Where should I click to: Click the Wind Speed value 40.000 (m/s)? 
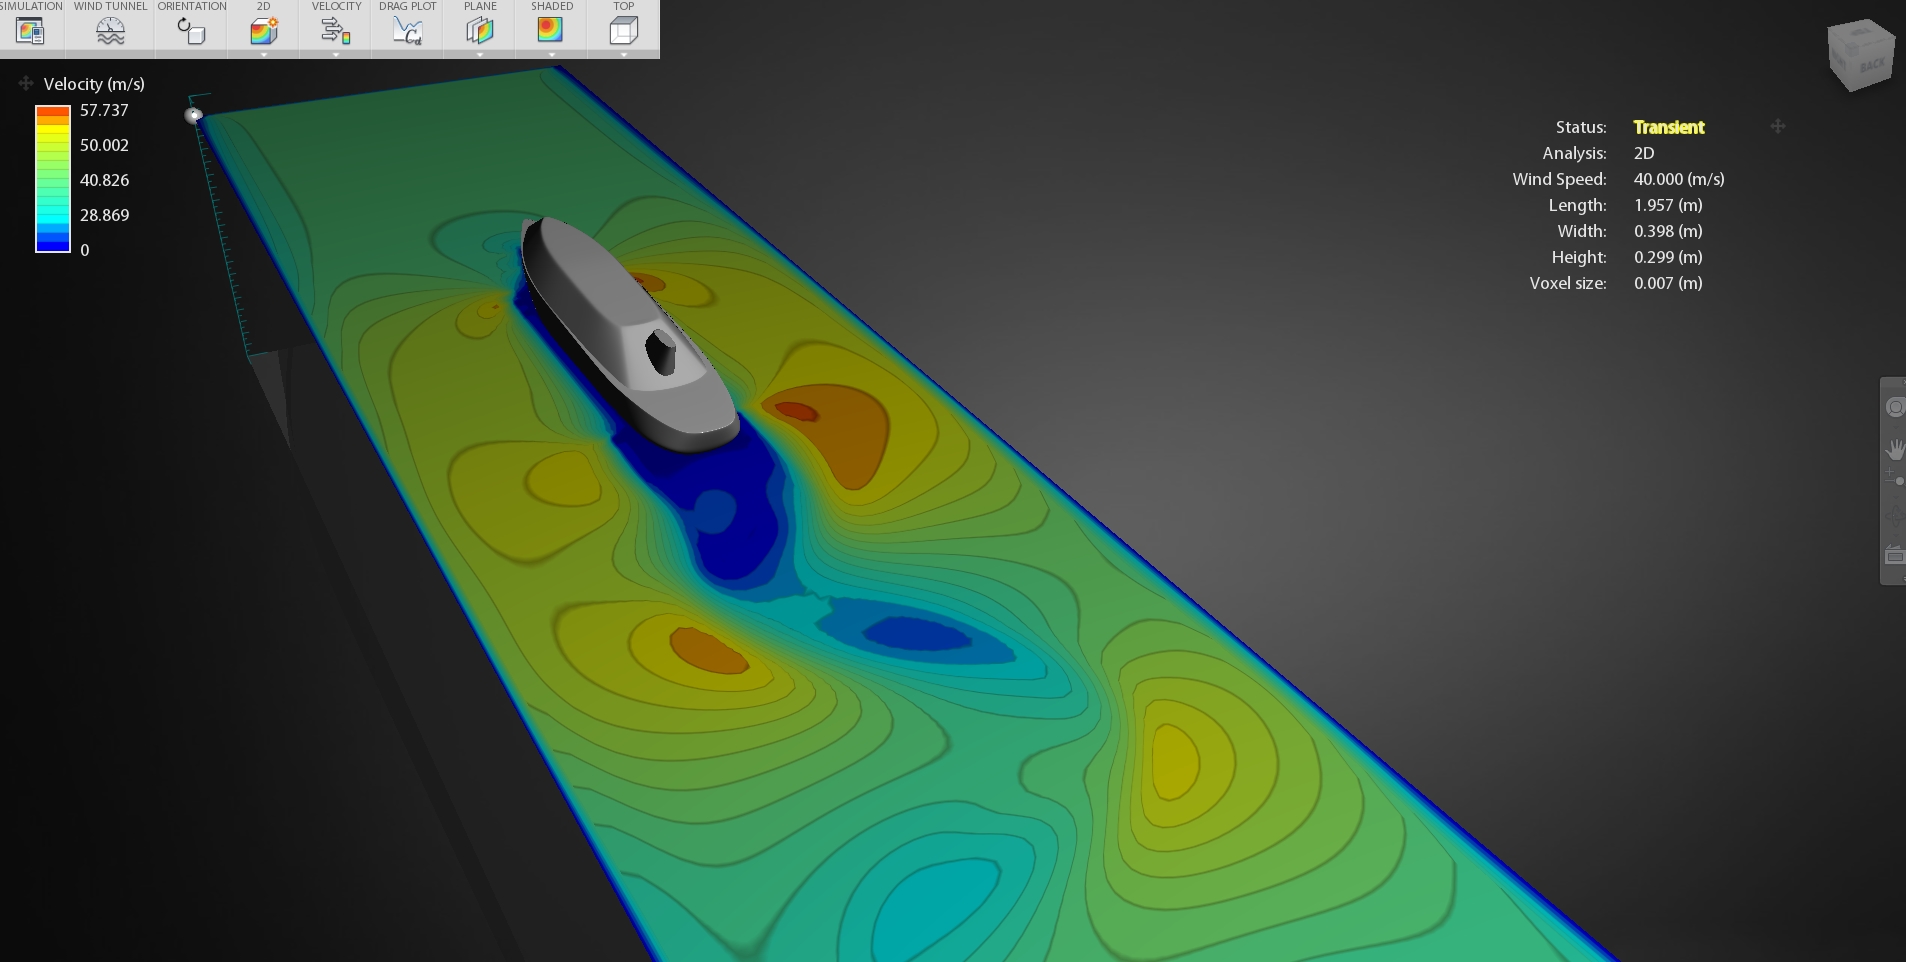tap(1679, 179)
